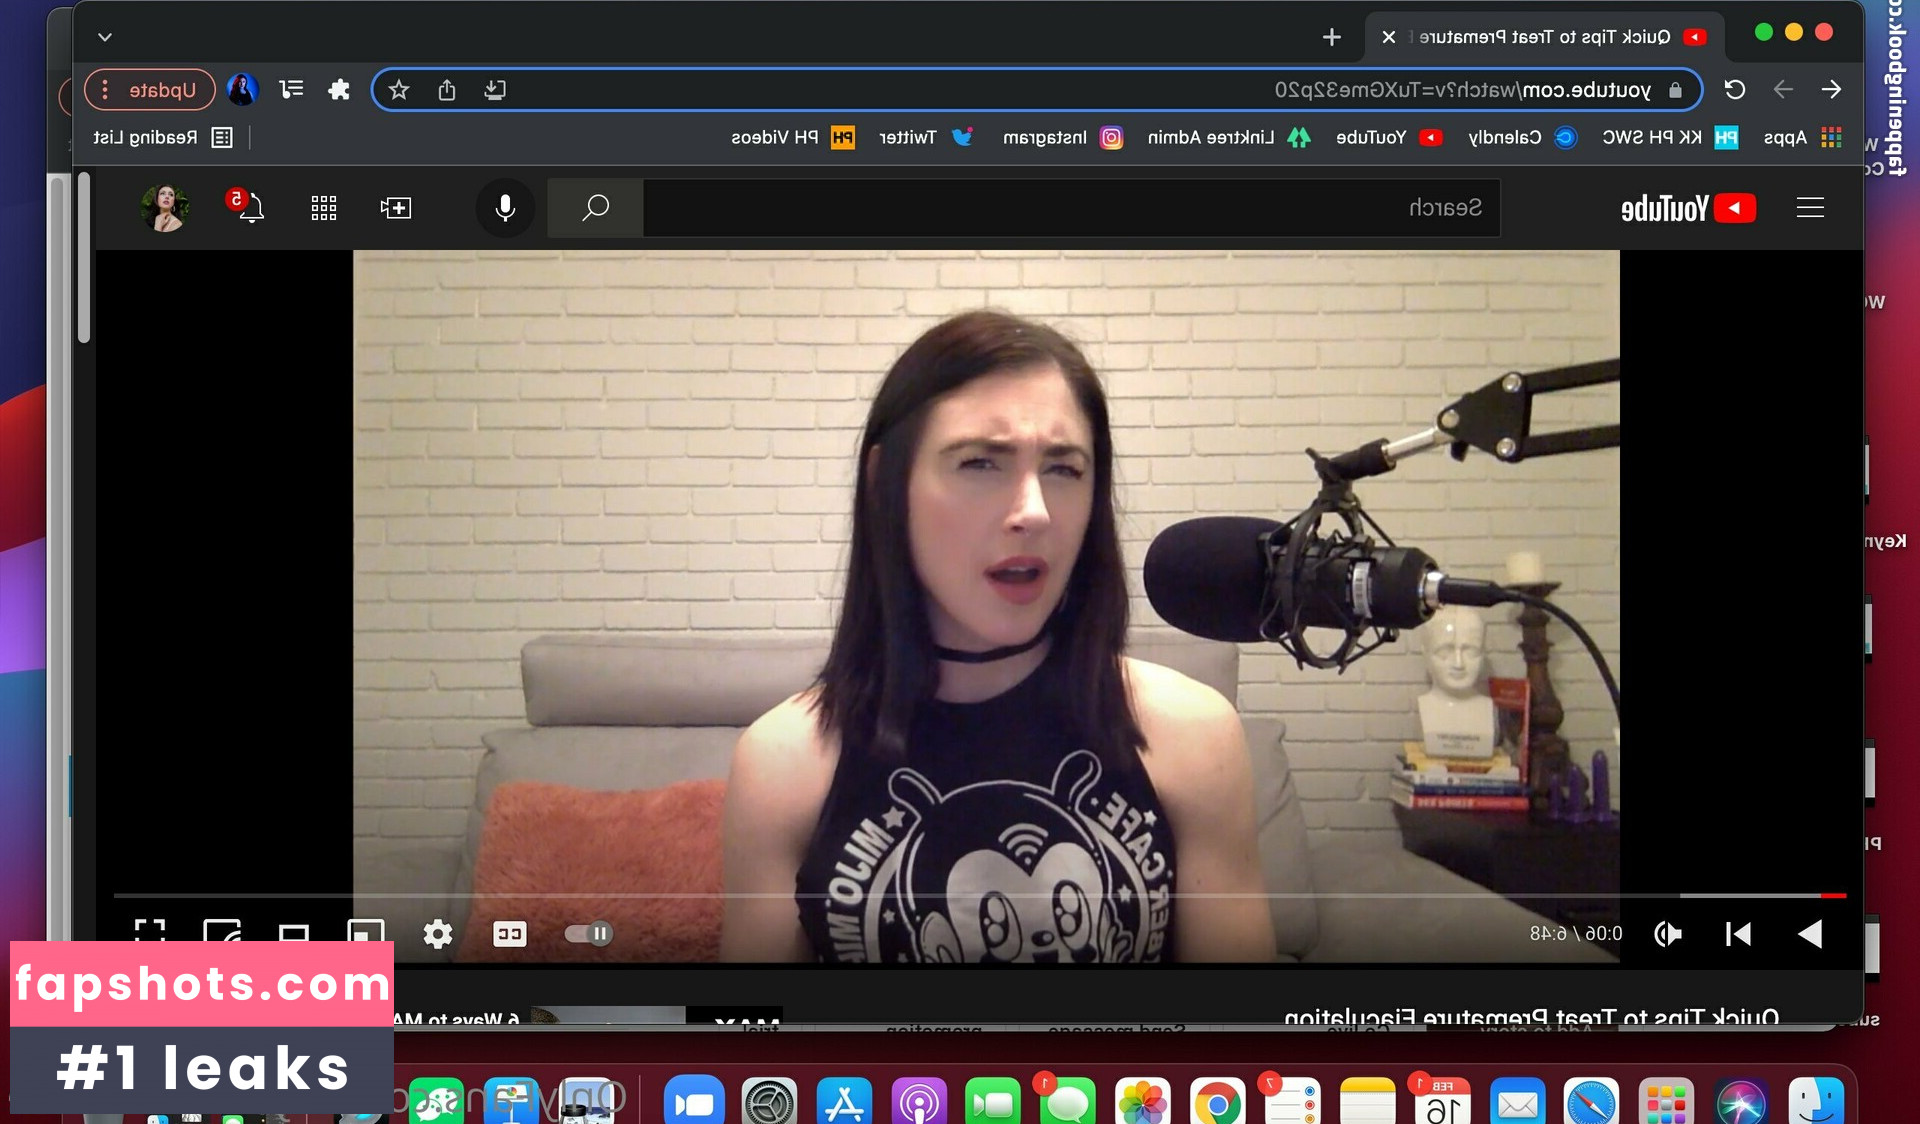Click the Create video camera icon
Image resolution: width=1920 pixels, height=1124 pixels.
point(396,208)
